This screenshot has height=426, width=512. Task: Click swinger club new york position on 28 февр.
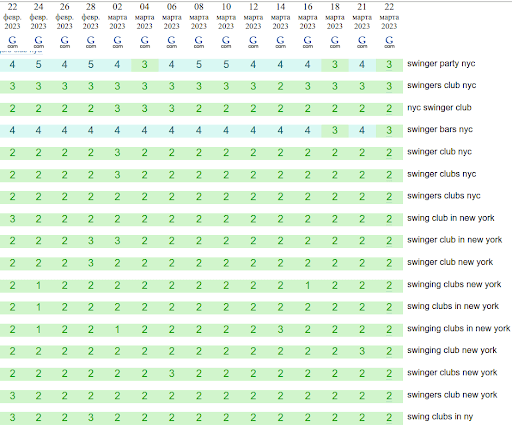91,263
